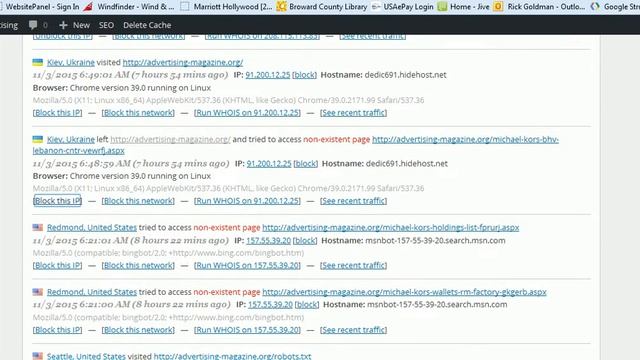The width and height of the screenshot is (640, 360).
Task: Click Ukraine flag on the 6:49:01 AM entry
Action: click(38, 62)
